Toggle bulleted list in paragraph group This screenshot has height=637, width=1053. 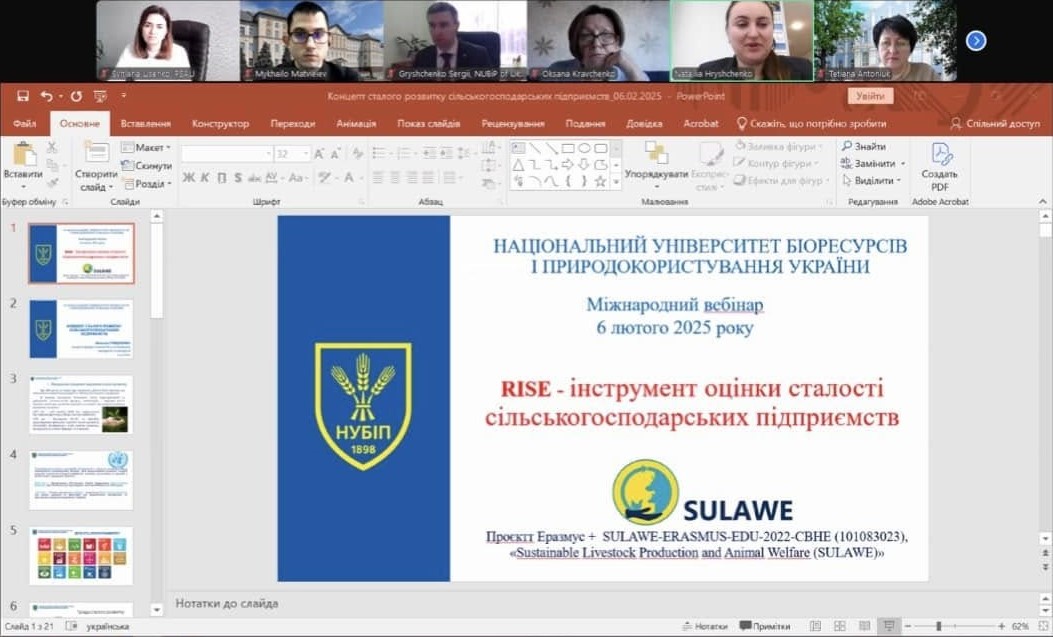(380, 154)
